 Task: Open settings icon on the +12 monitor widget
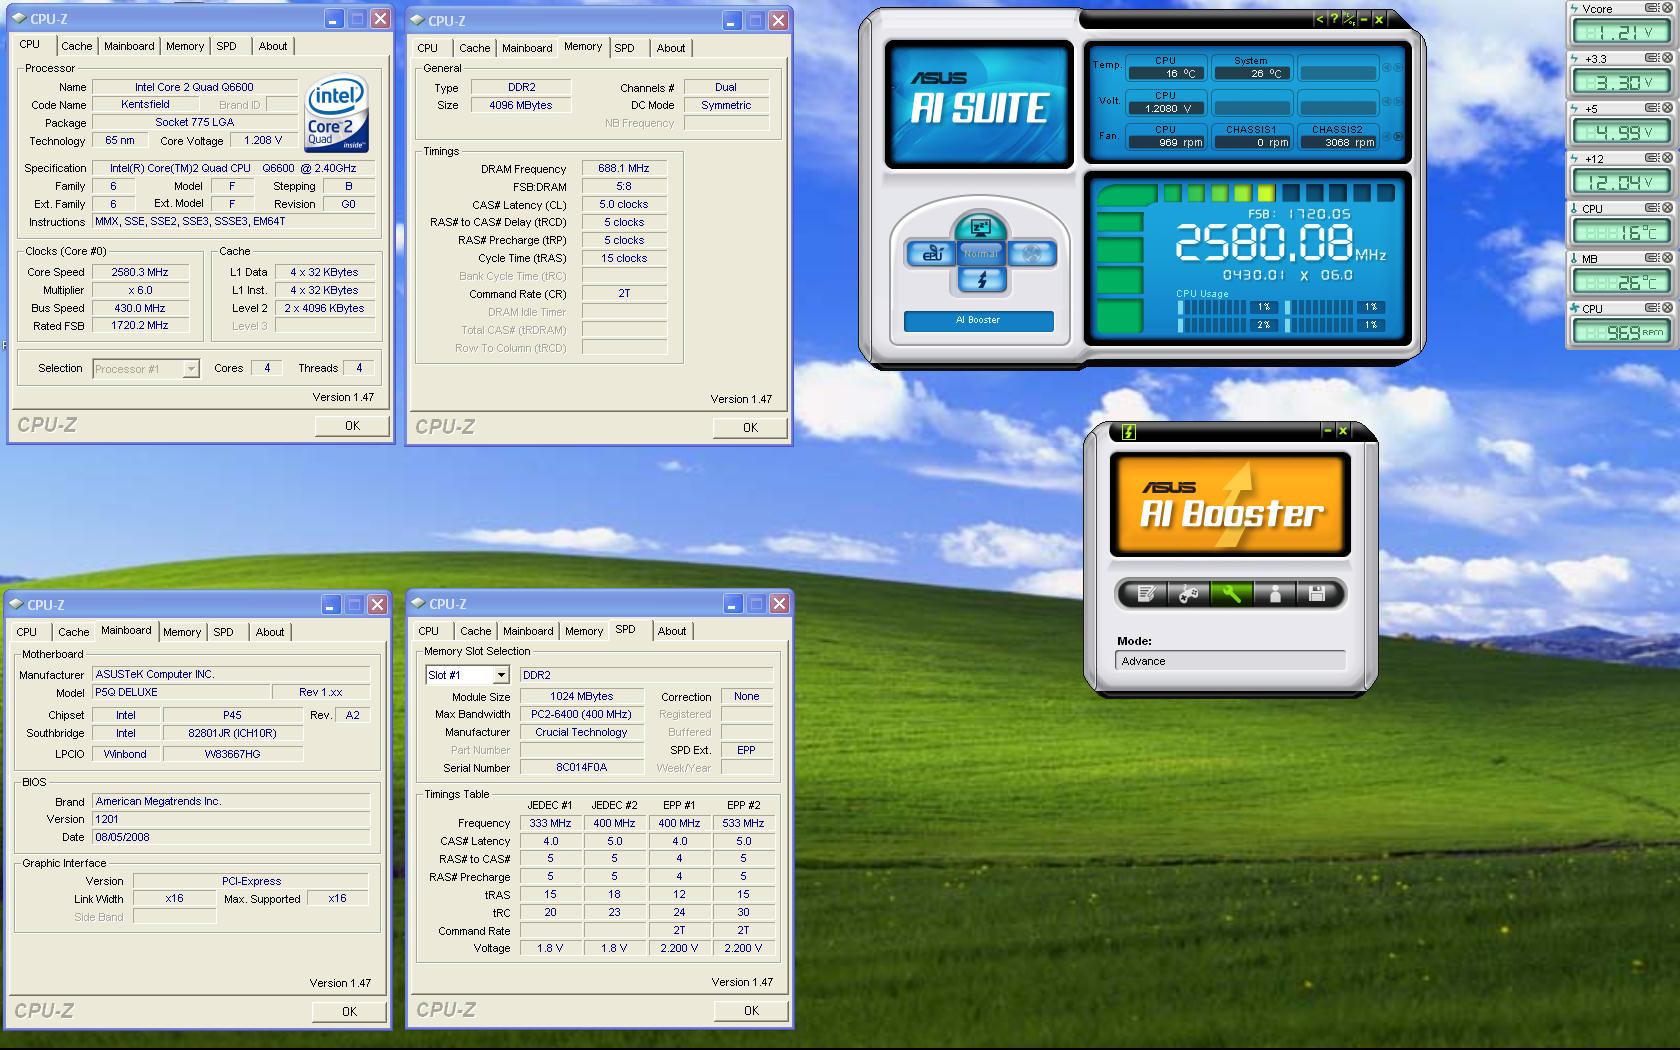[x=1652, y=158]
